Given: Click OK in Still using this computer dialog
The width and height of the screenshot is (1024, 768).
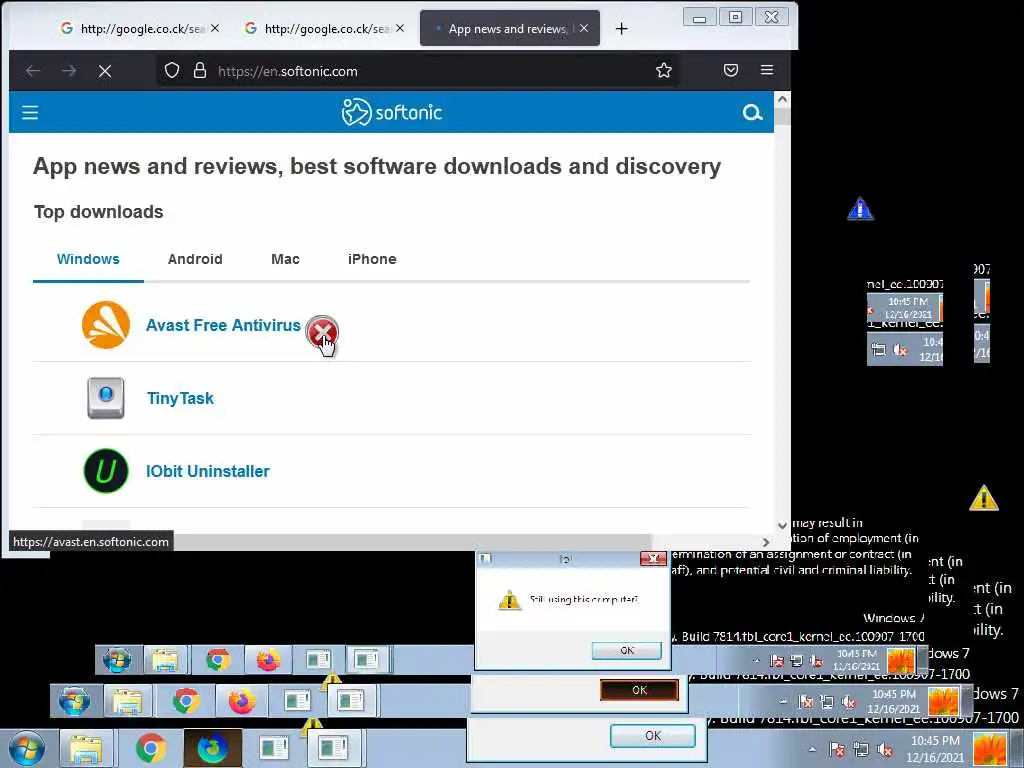Looking at the screenshot, I should pos(627,650).
